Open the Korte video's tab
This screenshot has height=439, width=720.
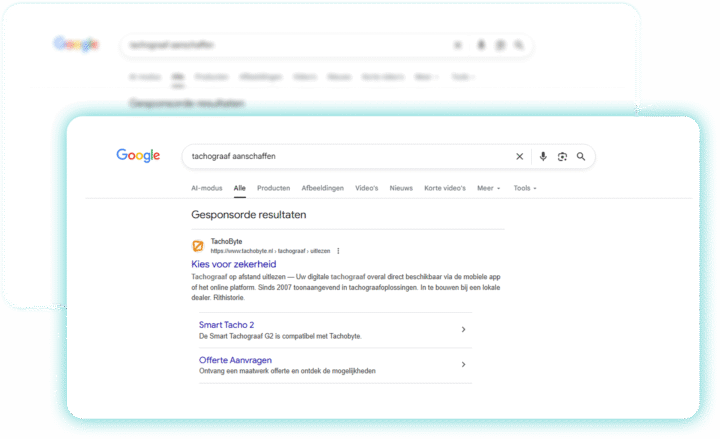click(x=445, y=188)
